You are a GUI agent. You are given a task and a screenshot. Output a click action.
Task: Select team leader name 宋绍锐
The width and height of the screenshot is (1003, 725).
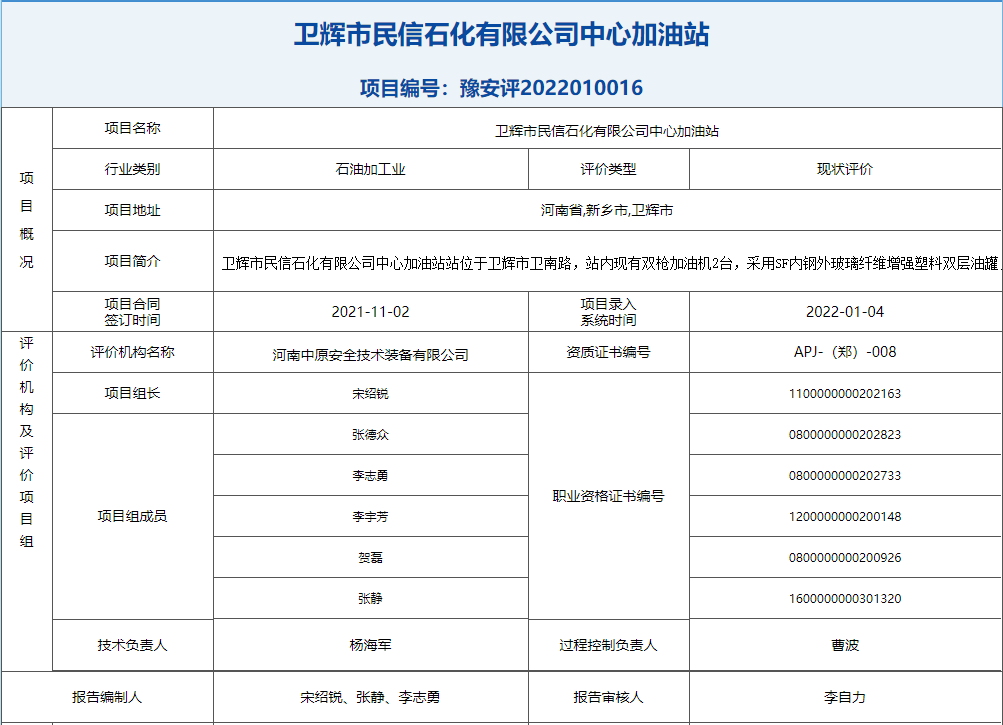(370, 394)
